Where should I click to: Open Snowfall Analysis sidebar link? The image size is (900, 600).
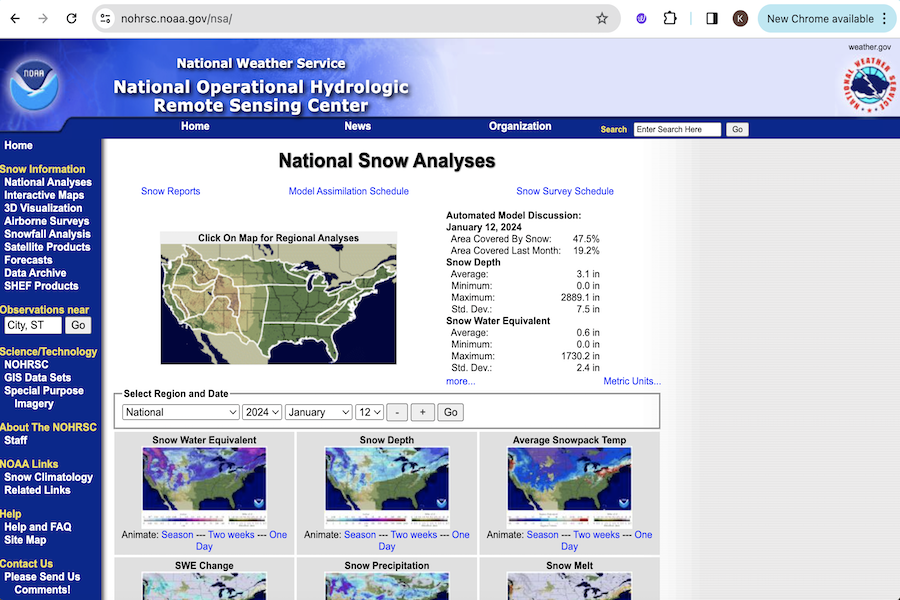click(47, 234)
